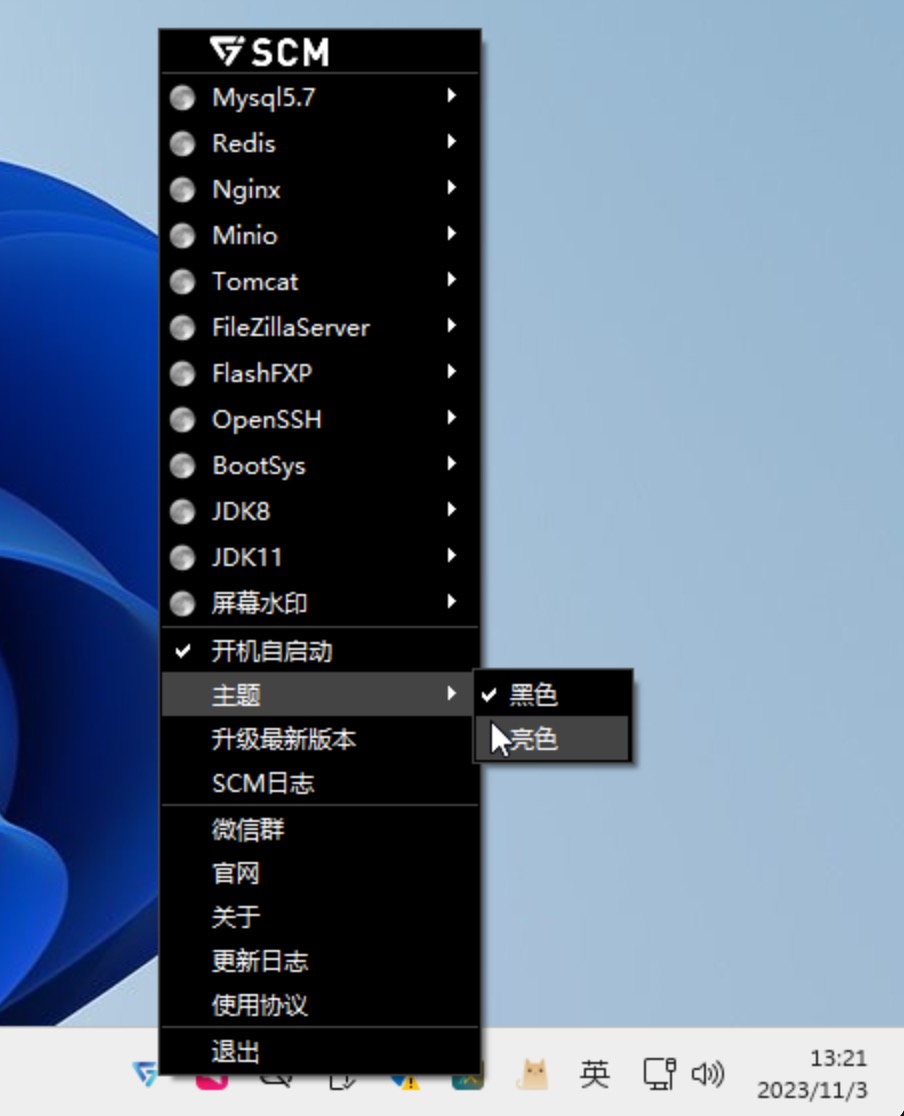Expand the Nginx submenu arrow
The height and width of the screenshot is (1116, 904).
tap(451, 187)
